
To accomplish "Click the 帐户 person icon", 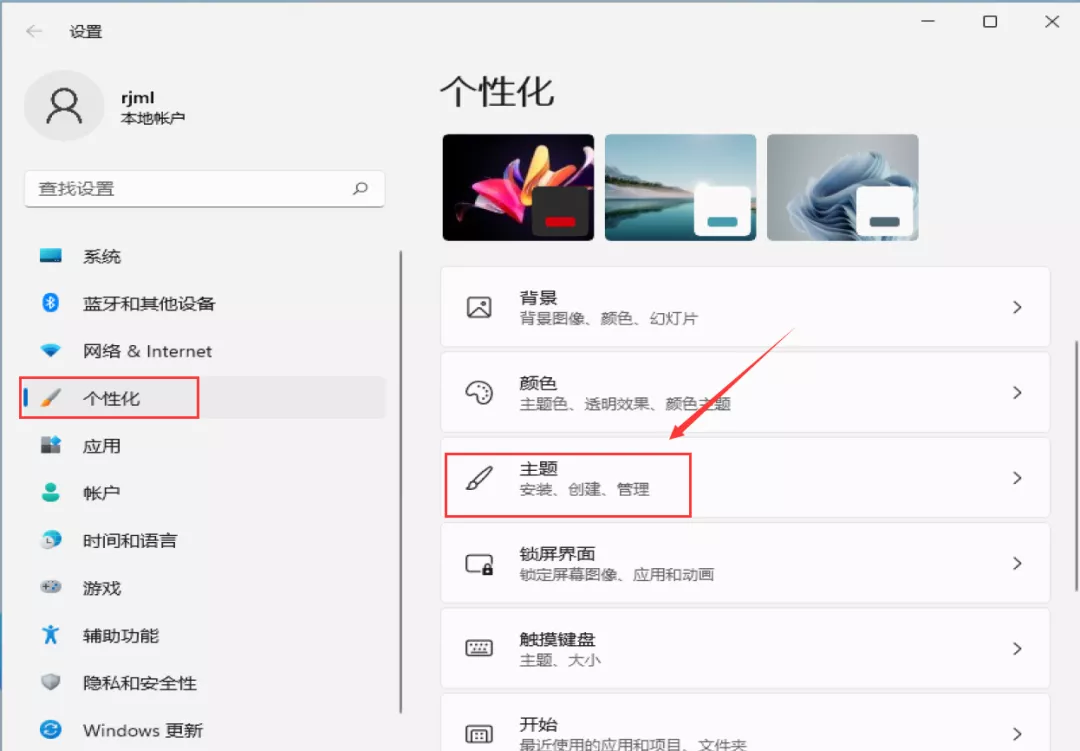I will pyautogui.click(x=50, y=492).
